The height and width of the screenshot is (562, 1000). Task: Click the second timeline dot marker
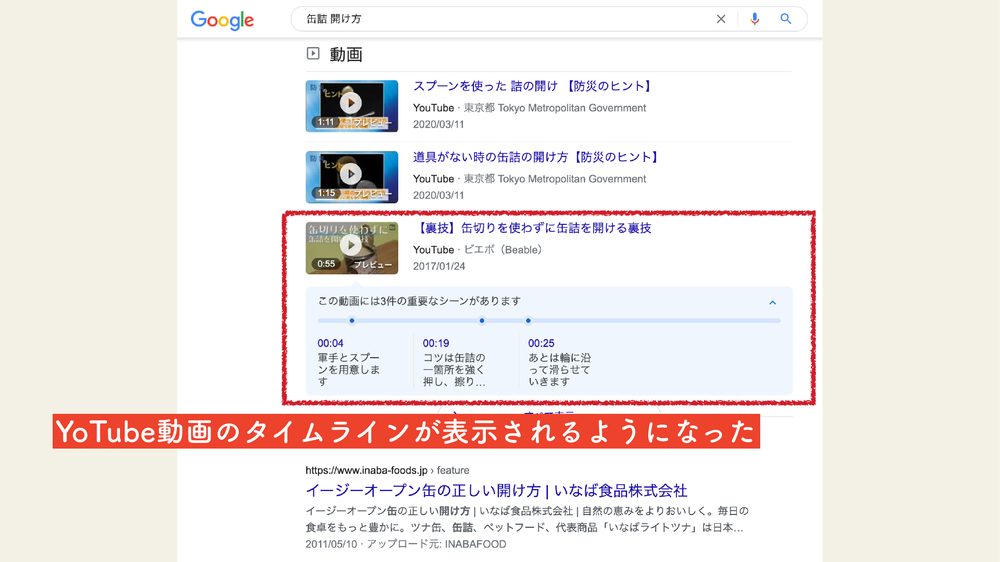tap(482, 321)
